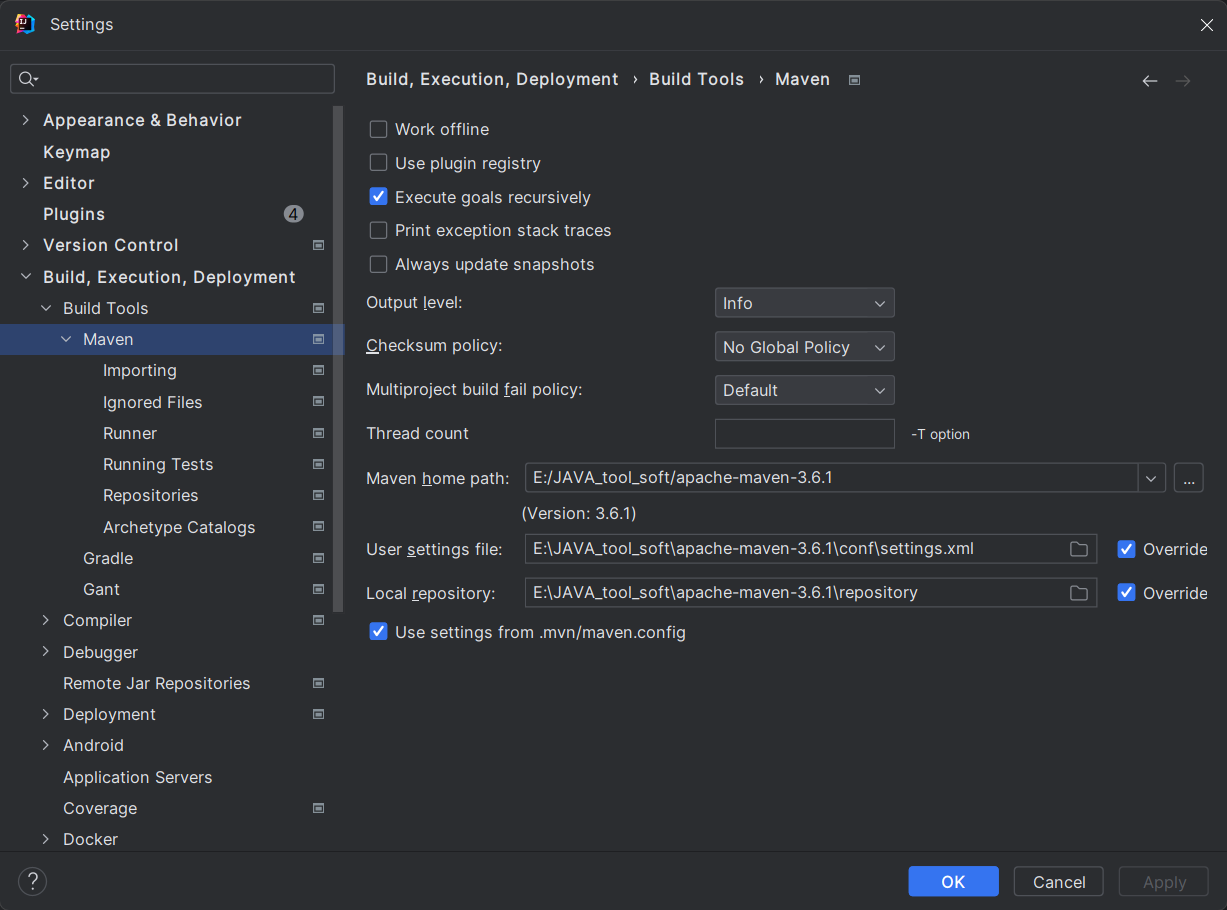Expand Appearance & Behavior section

(x=26, y=120)
